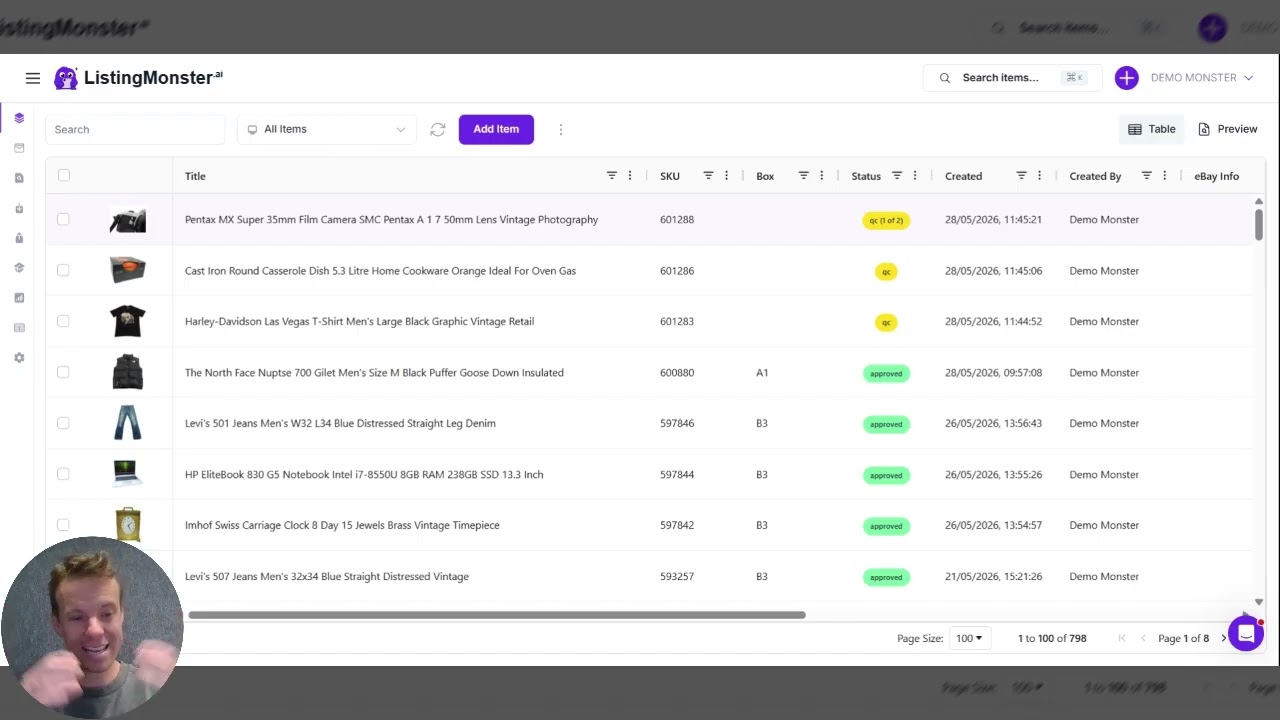Sort by the eBay Info column header
Viewport: 1280px width, 720px height.
coord(1216,176)
